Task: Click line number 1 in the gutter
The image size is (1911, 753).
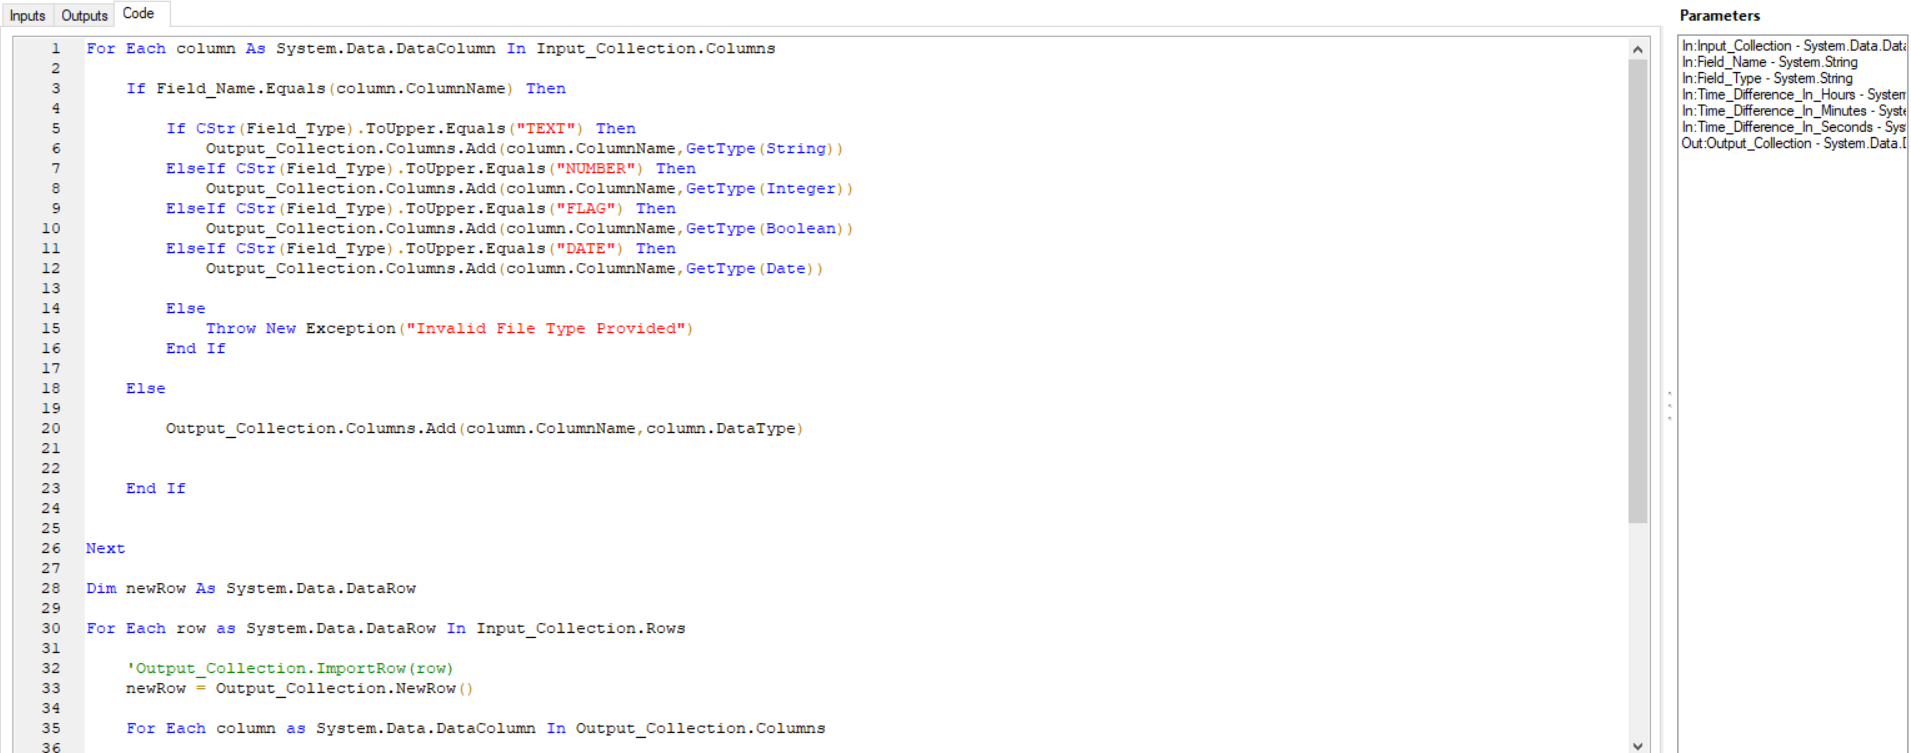Action: (x=55, y=48)
